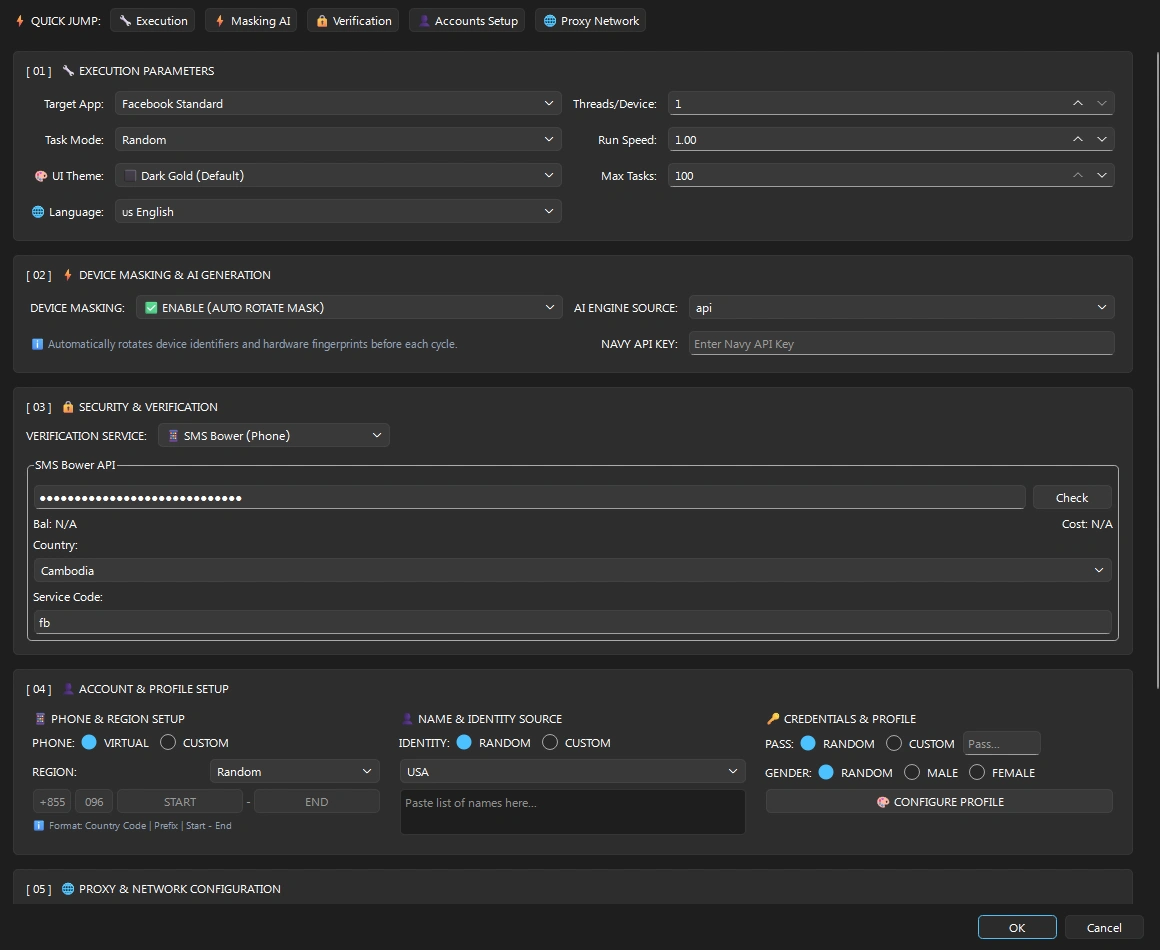This screenshot has height=950, width=1160.
Task: Click the +855 country code field
Action: (x=53, y=801)
